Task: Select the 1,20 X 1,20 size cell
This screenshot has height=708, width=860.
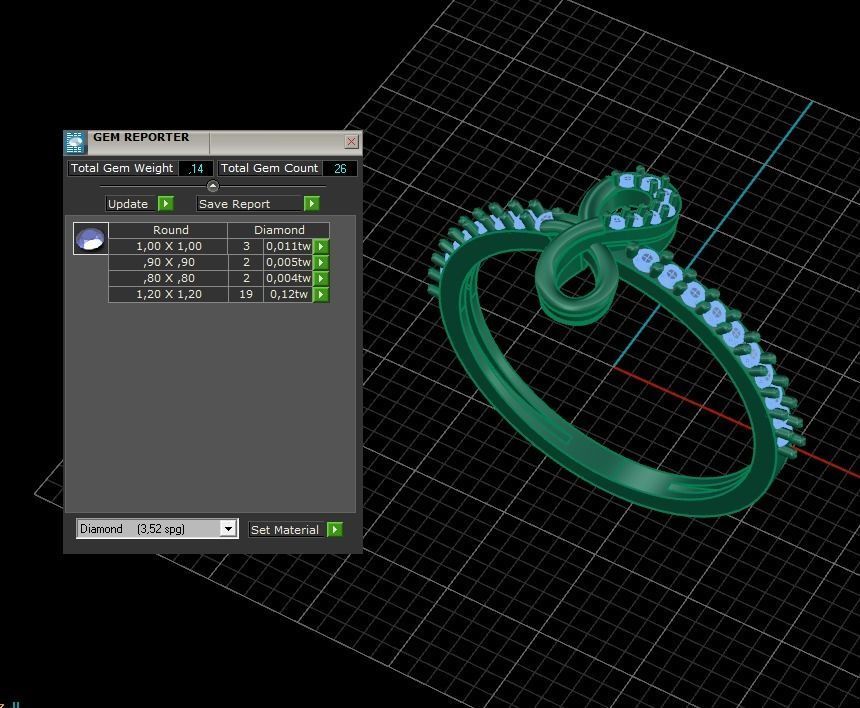Action: coord(168,294)
